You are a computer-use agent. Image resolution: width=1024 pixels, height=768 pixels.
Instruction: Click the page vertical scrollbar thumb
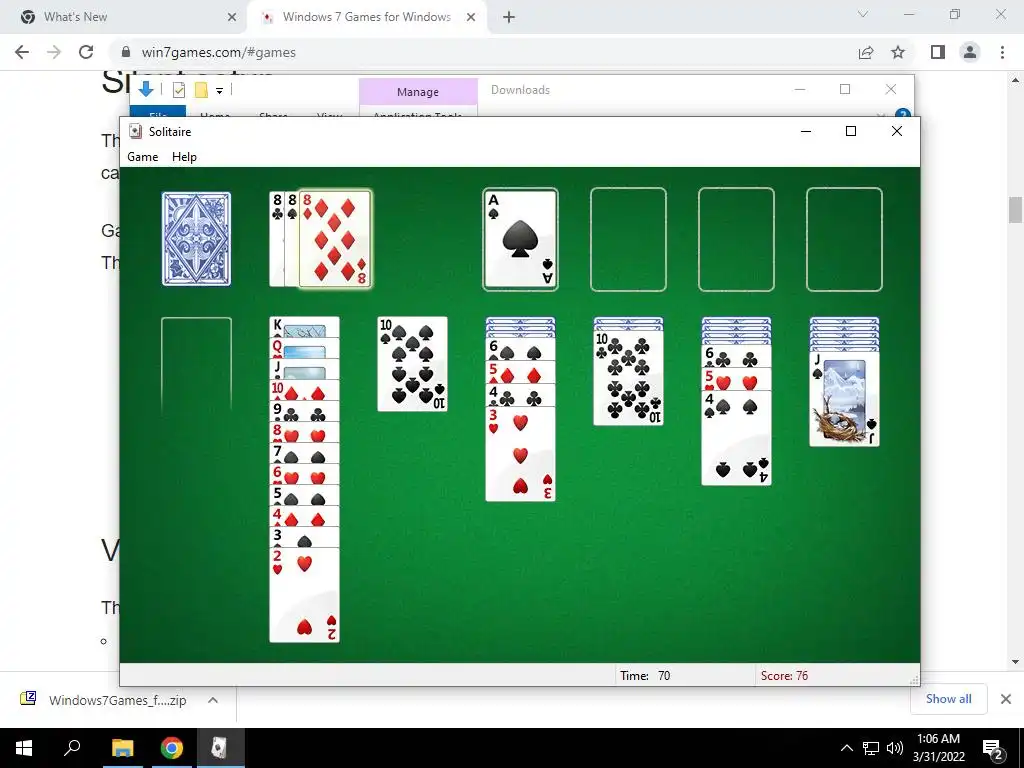click(1015, 210)
